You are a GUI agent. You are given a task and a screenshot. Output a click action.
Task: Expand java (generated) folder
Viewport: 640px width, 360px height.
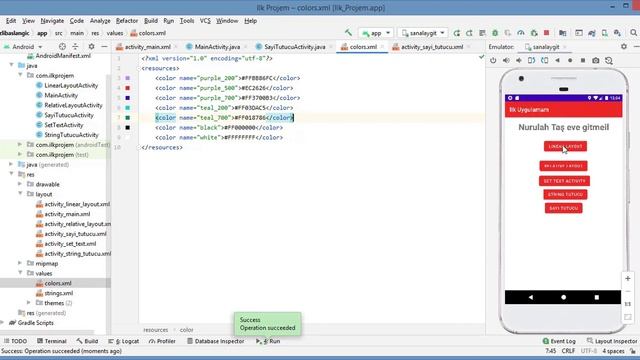point(11,164)
